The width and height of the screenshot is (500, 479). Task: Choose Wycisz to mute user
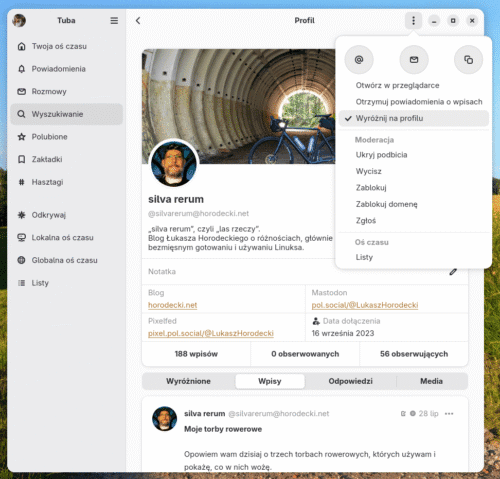tap(414, 171)
